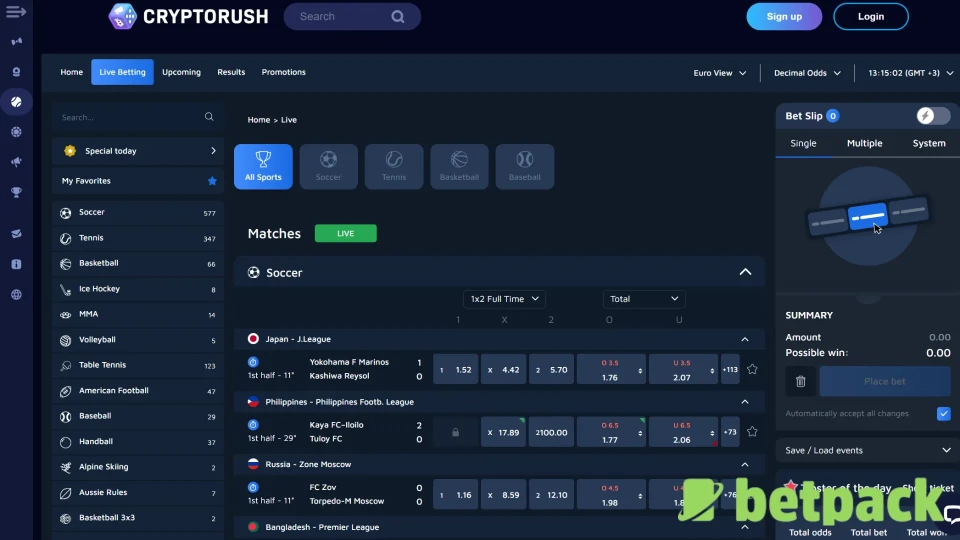Select the Baseball filter tile
This screenshot has height=540, width=960.
[525, 167]
